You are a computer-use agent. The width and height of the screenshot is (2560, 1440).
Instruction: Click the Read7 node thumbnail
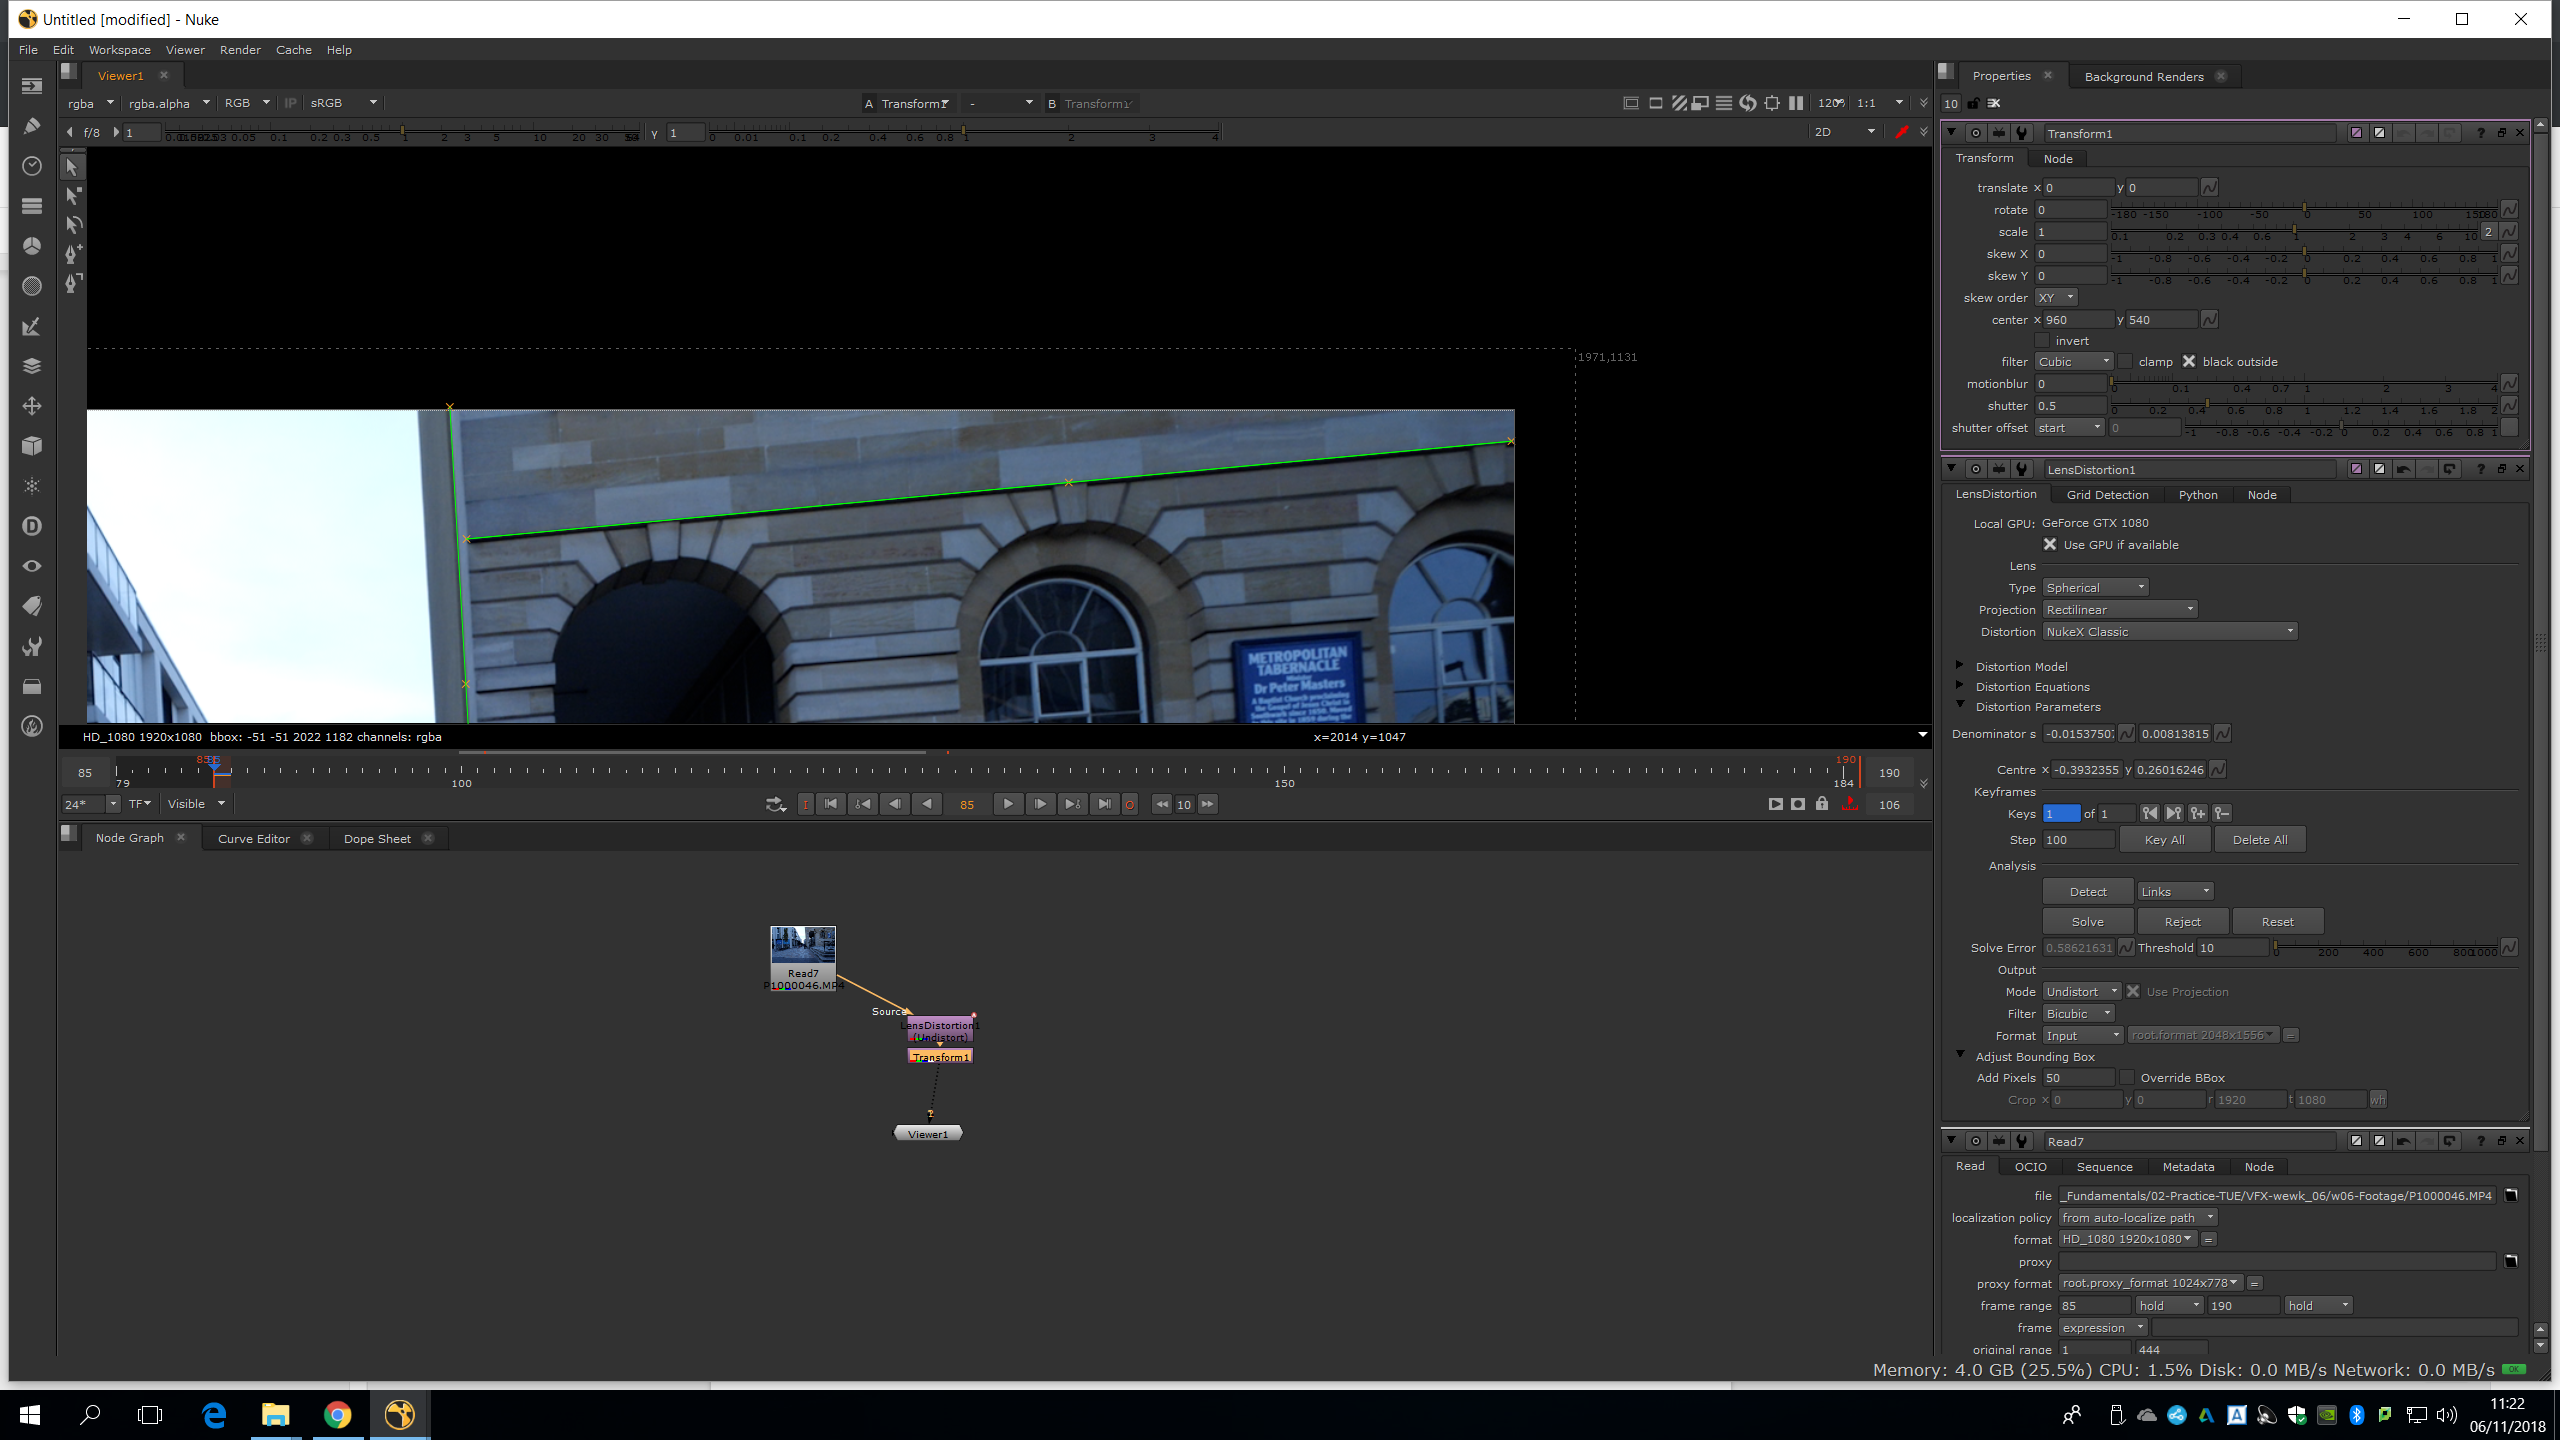[x=803, y=945]
